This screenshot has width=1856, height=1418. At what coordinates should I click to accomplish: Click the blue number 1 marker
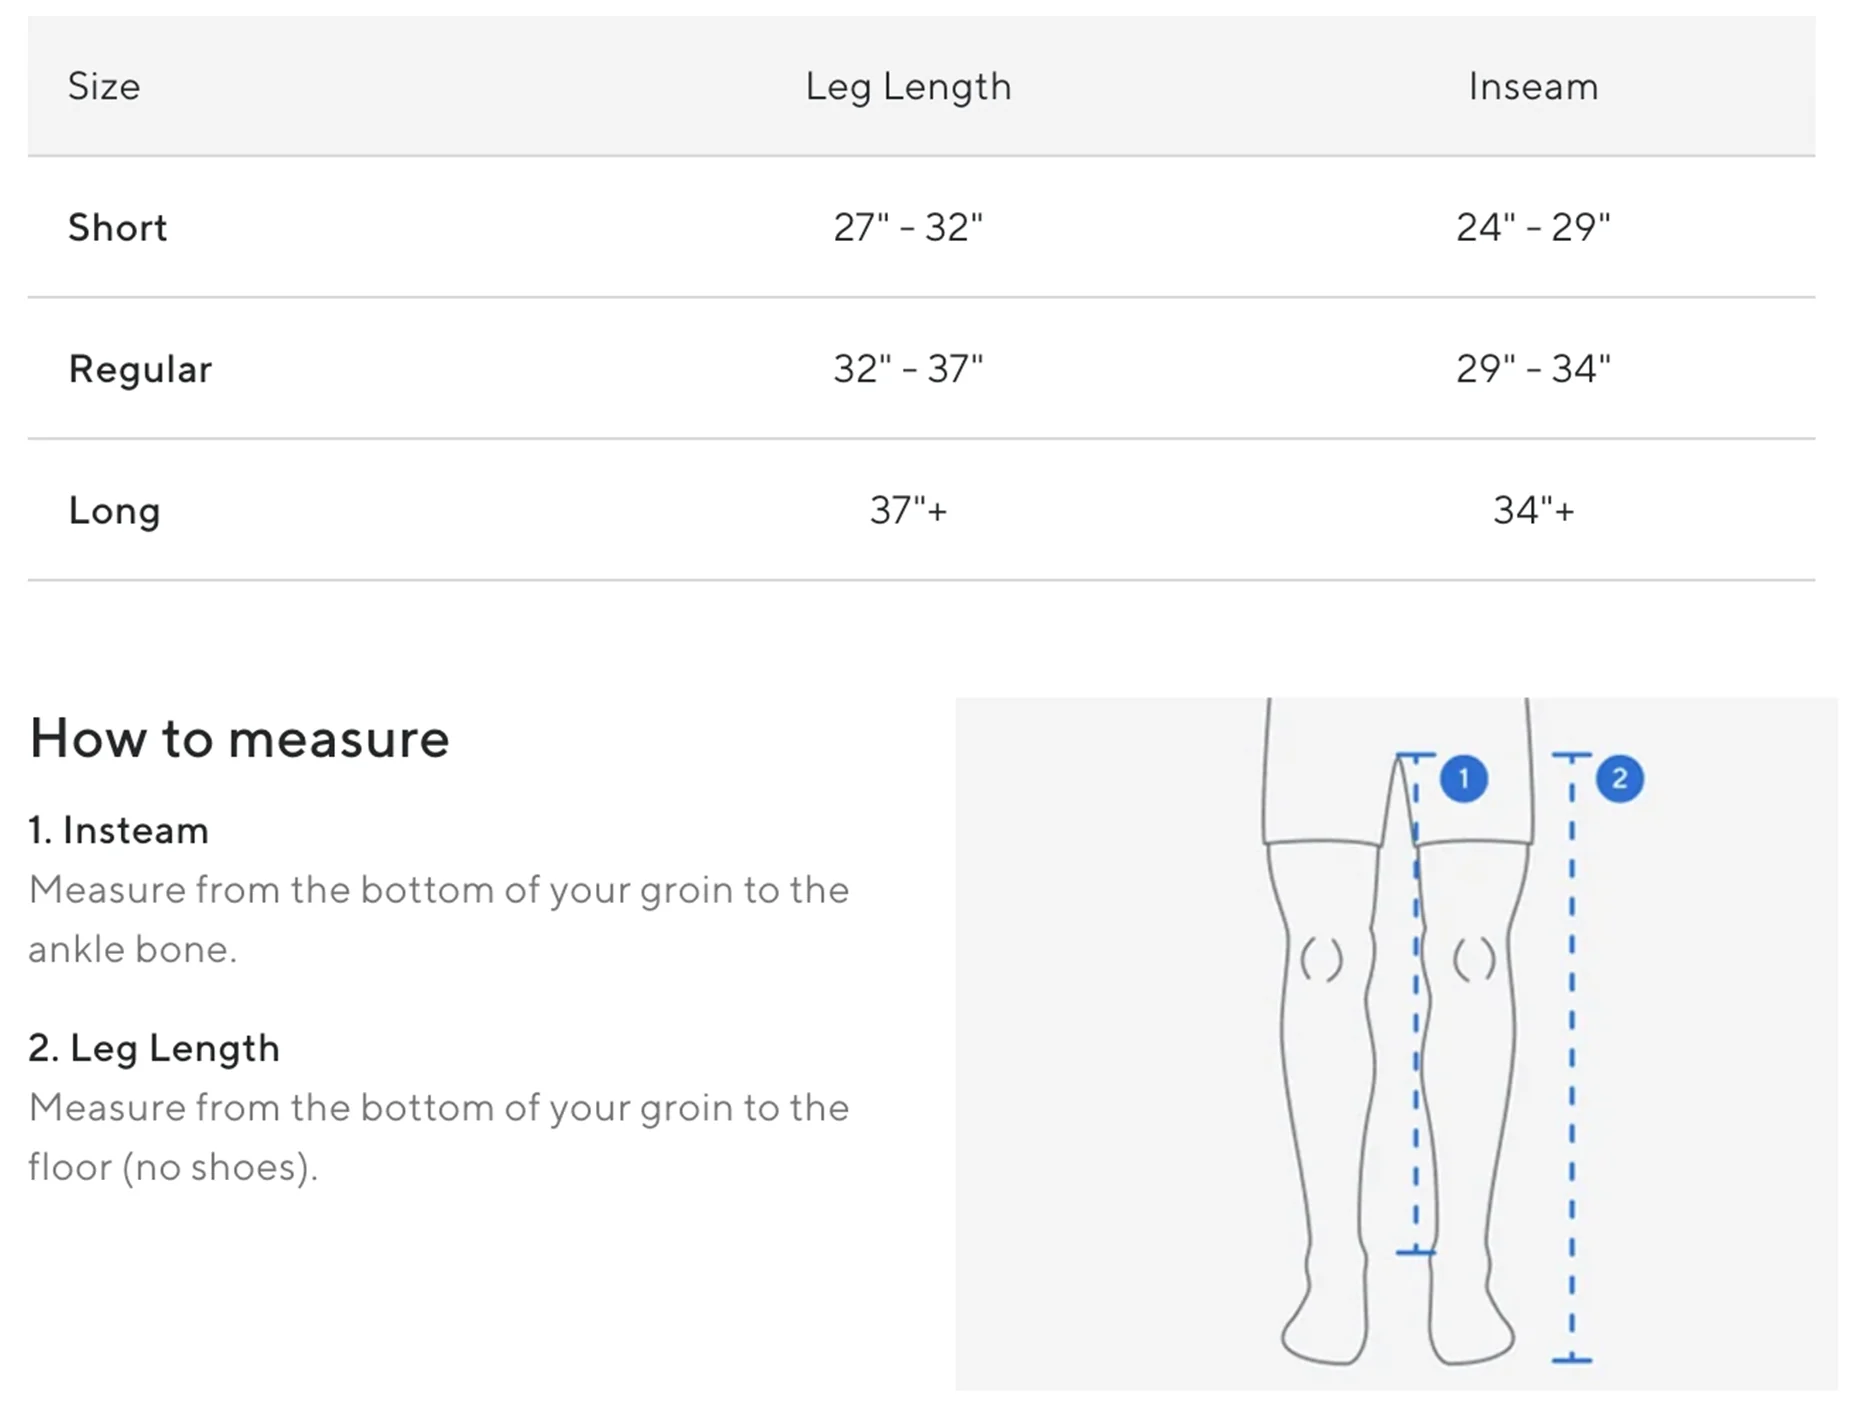pyautogui.click(x=1463, y=778)
